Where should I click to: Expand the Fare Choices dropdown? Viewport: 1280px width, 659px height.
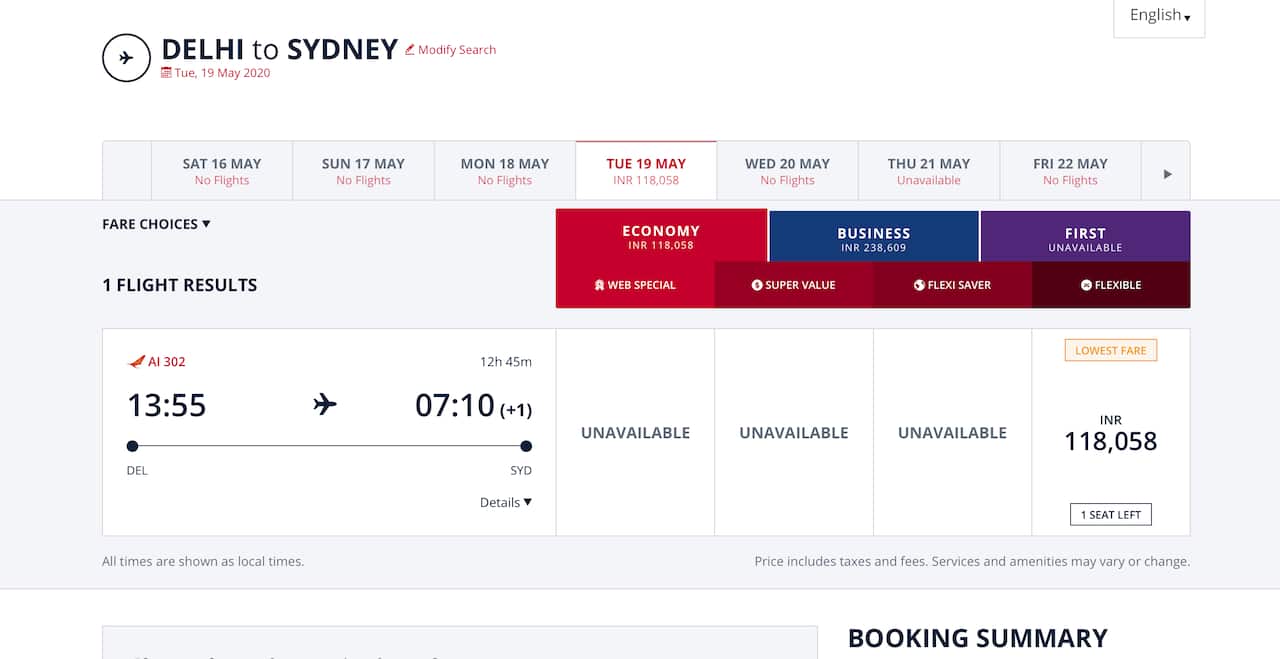coord(156,224)
